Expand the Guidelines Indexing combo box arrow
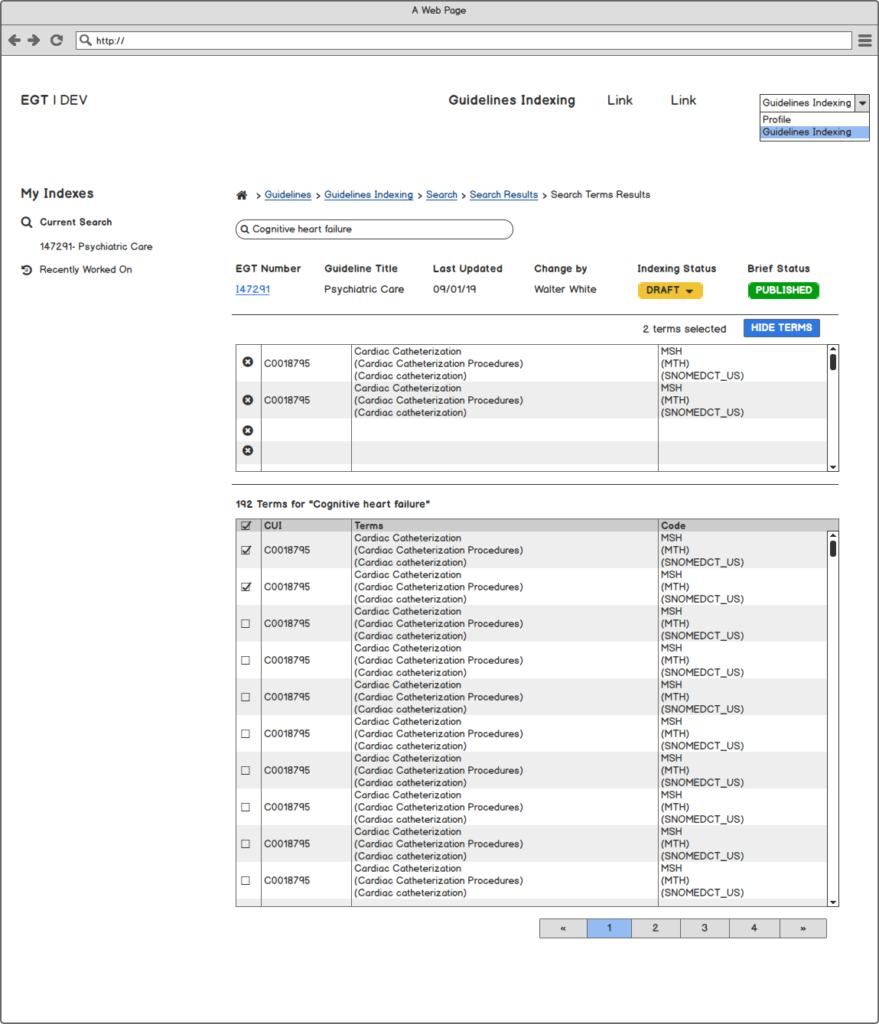 (x=862, y=103)
